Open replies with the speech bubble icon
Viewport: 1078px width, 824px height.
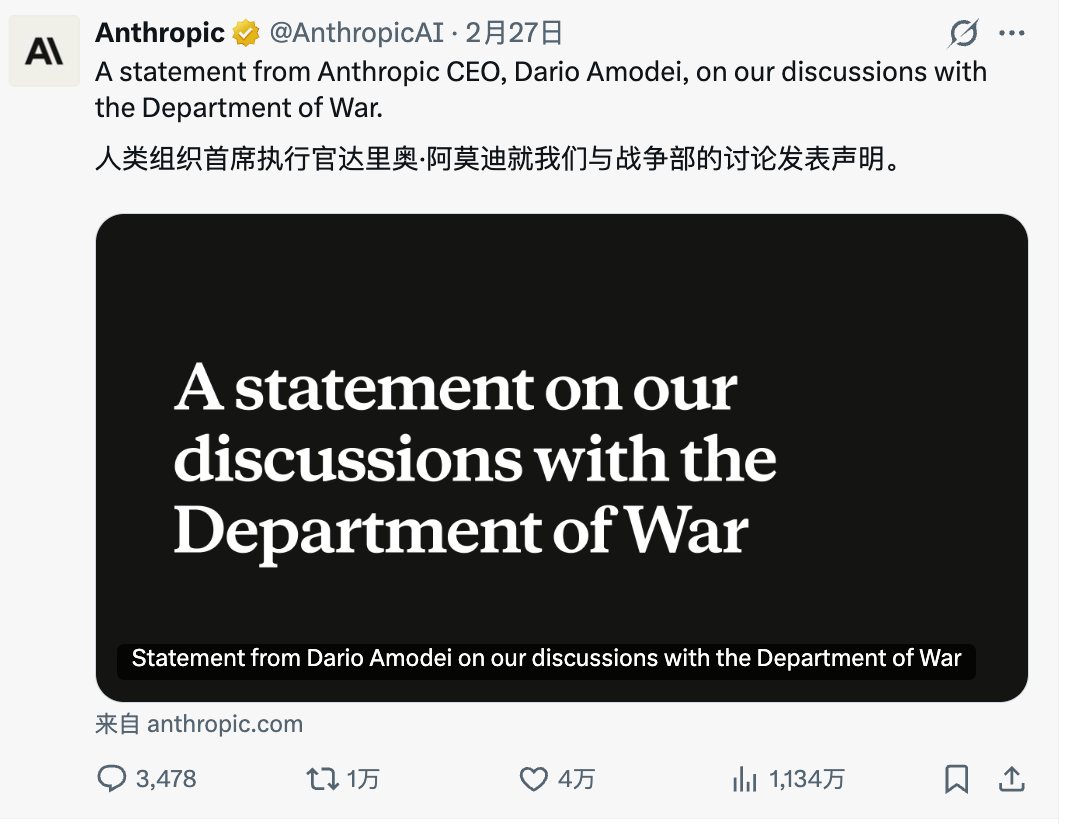click(113, 778)
